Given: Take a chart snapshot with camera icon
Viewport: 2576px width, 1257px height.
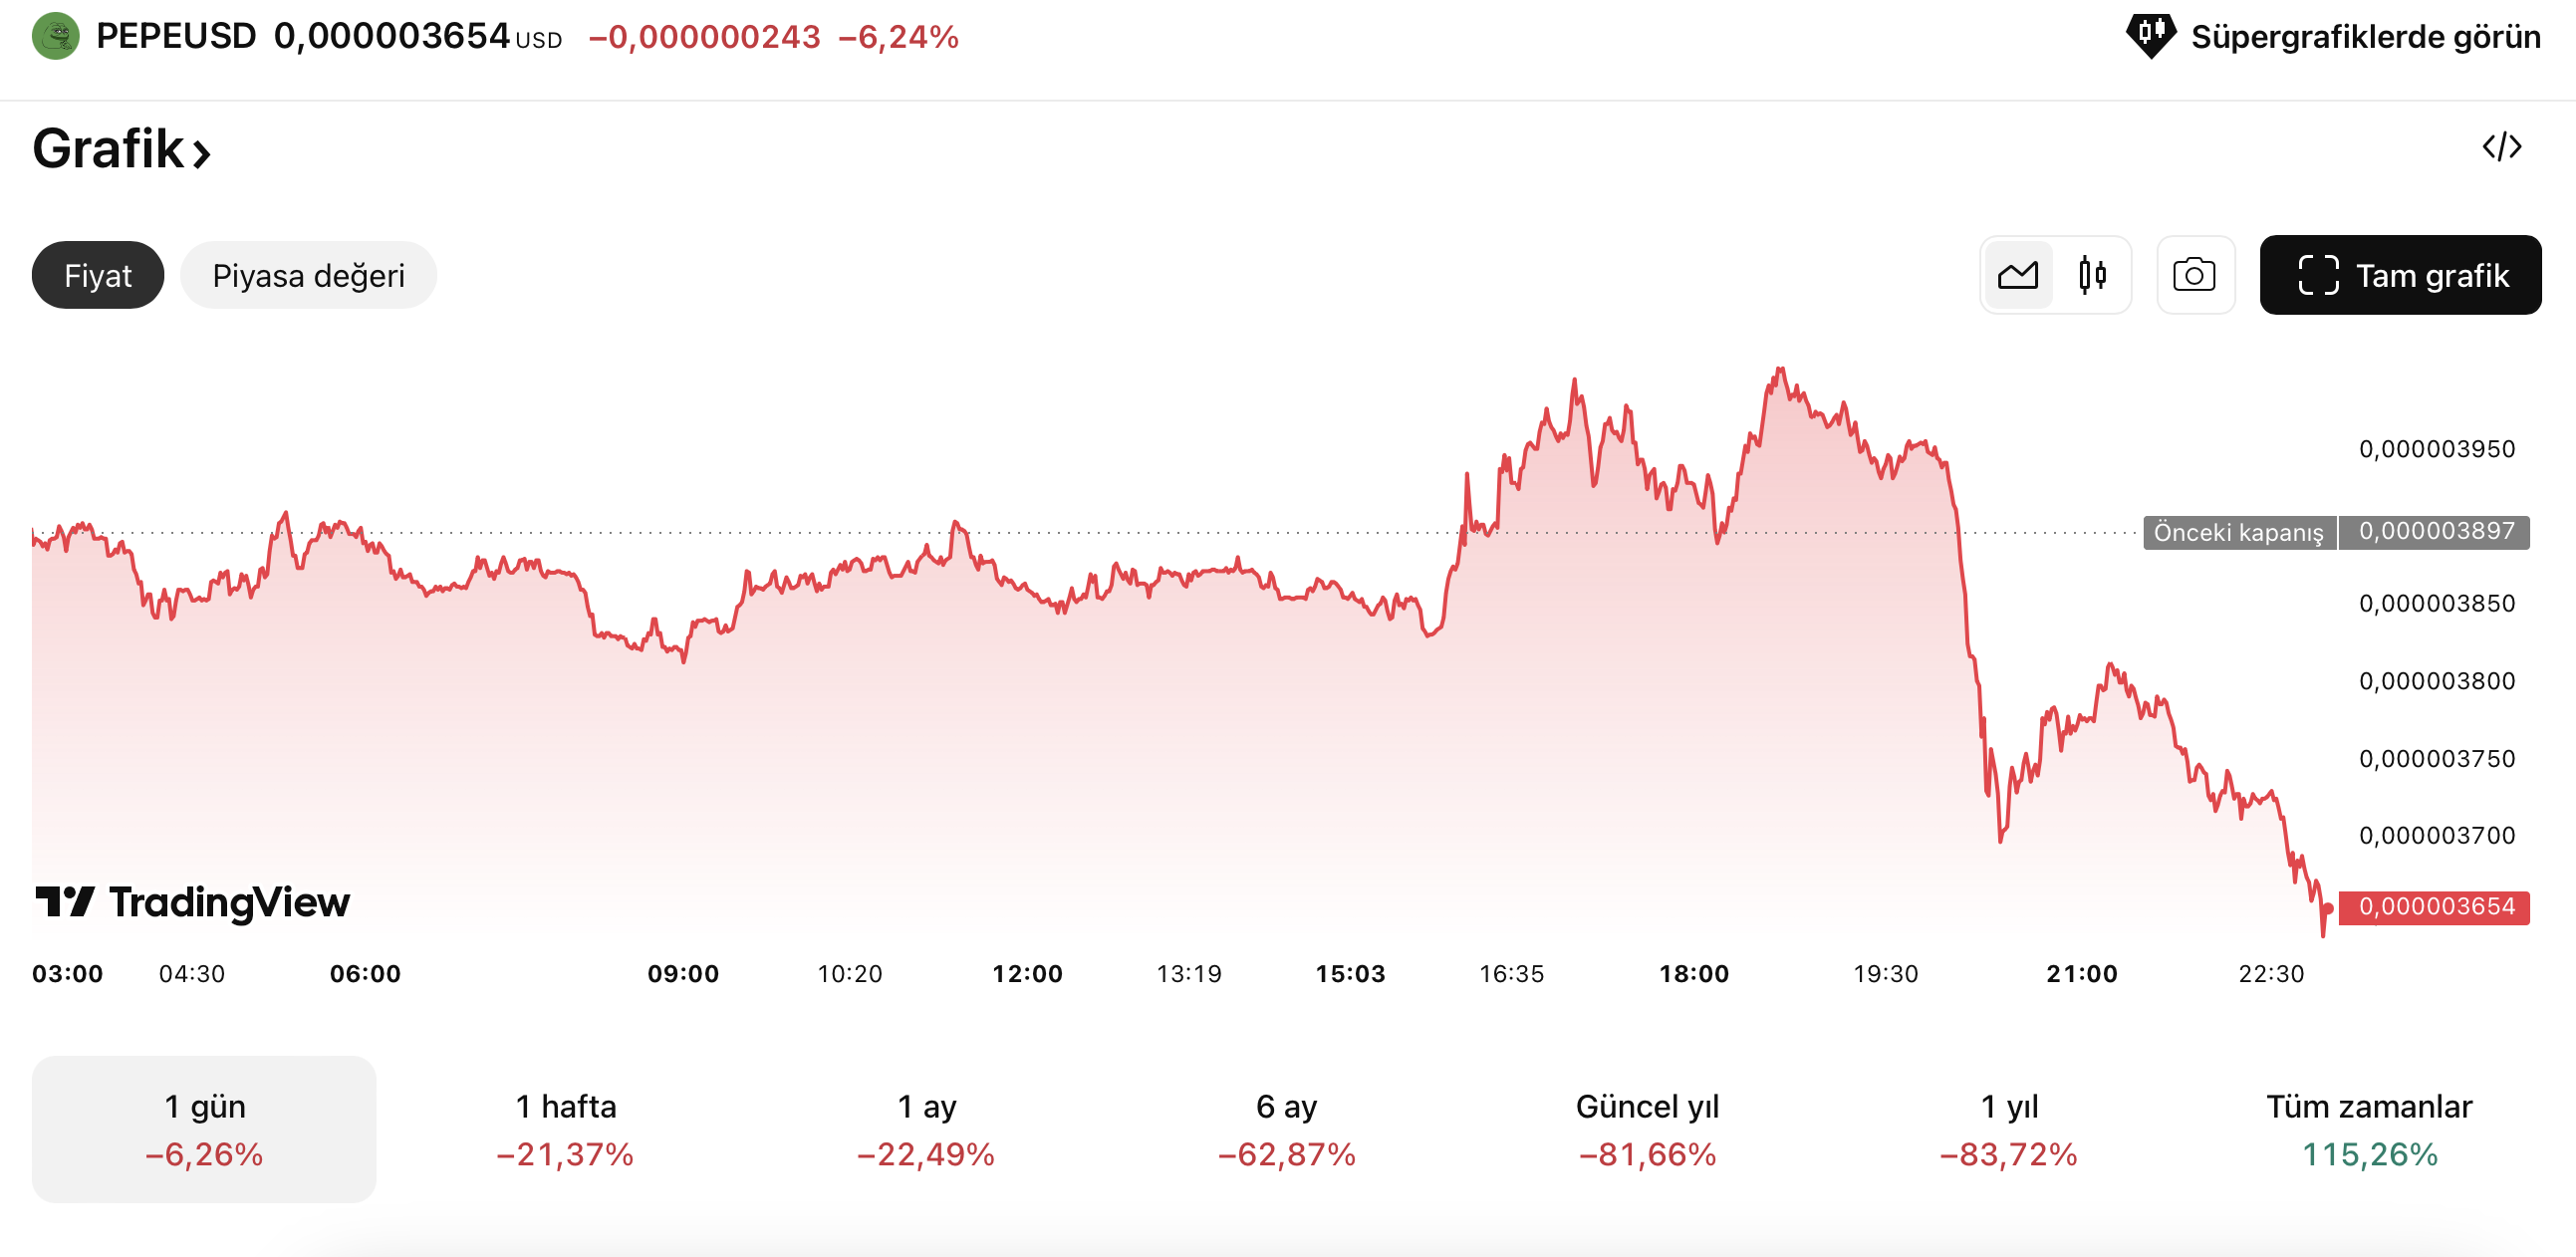Looking at the screenshot, I should point(2194,275).
